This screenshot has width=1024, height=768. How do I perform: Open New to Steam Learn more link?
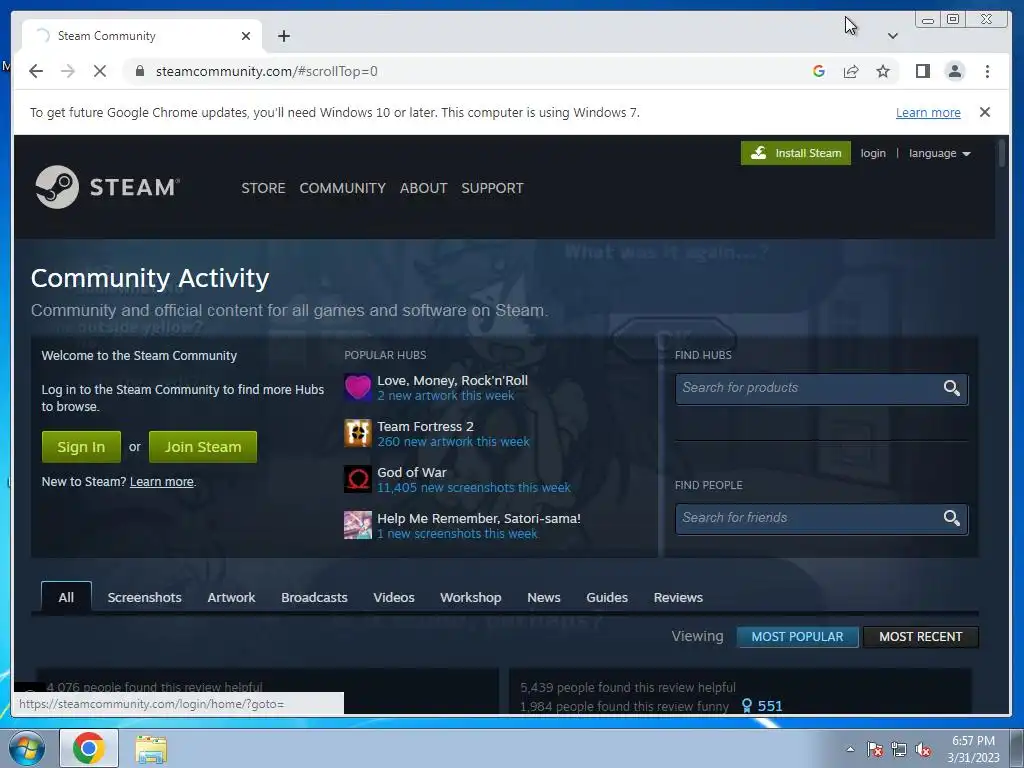click(161, 482)
